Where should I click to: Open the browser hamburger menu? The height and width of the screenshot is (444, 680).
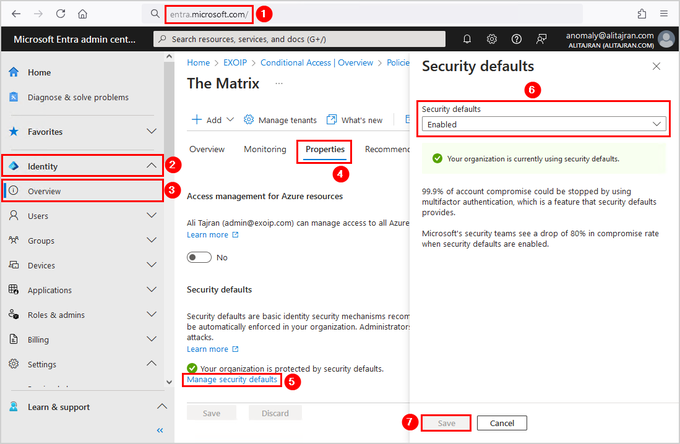point(664,14)
